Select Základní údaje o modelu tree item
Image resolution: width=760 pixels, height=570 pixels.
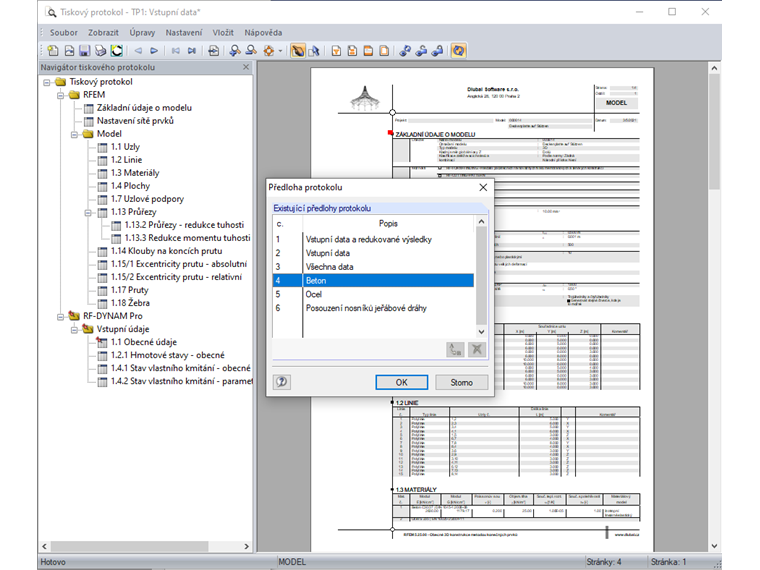point(144,108)
